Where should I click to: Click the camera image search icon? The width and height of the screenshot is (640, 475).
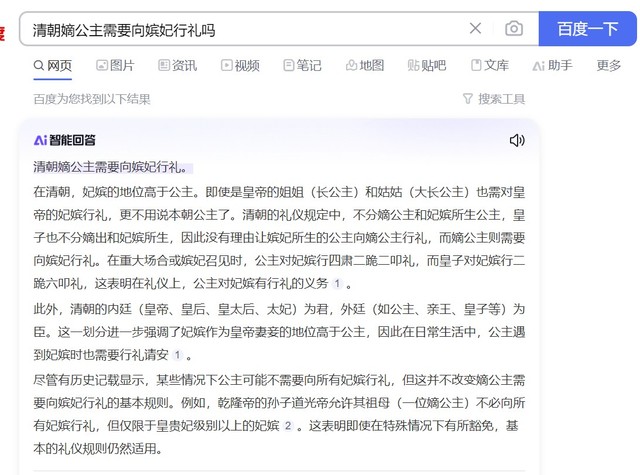point(513,28)
